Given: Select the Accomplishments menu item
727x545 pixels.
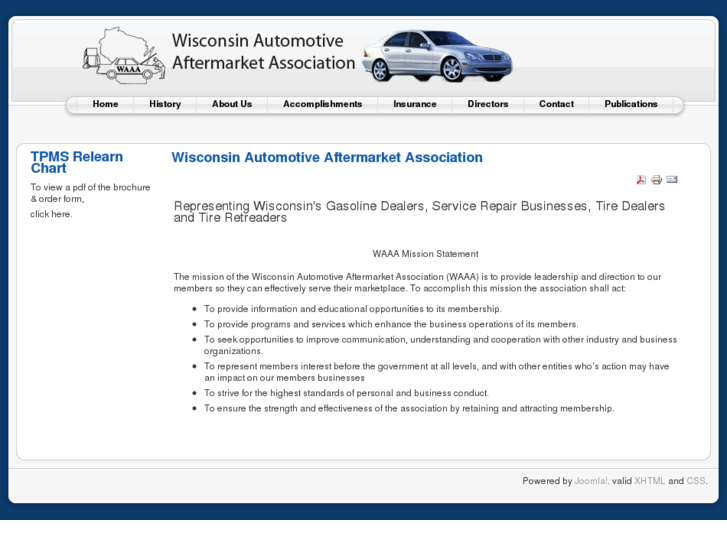Looking at the screenshot, I should pos(323,104).
